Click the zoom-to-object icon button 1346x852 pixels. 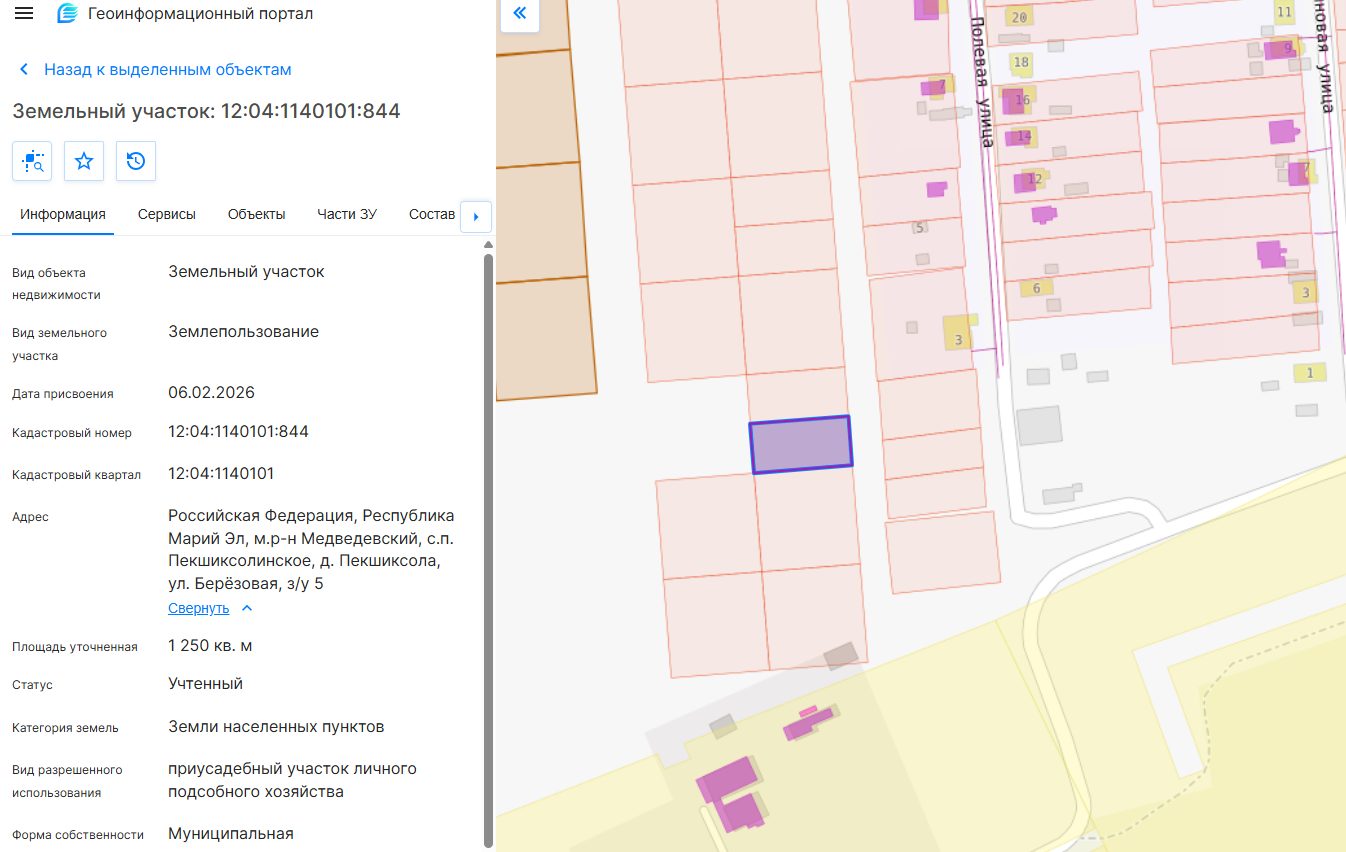click(x=32, y=161)
